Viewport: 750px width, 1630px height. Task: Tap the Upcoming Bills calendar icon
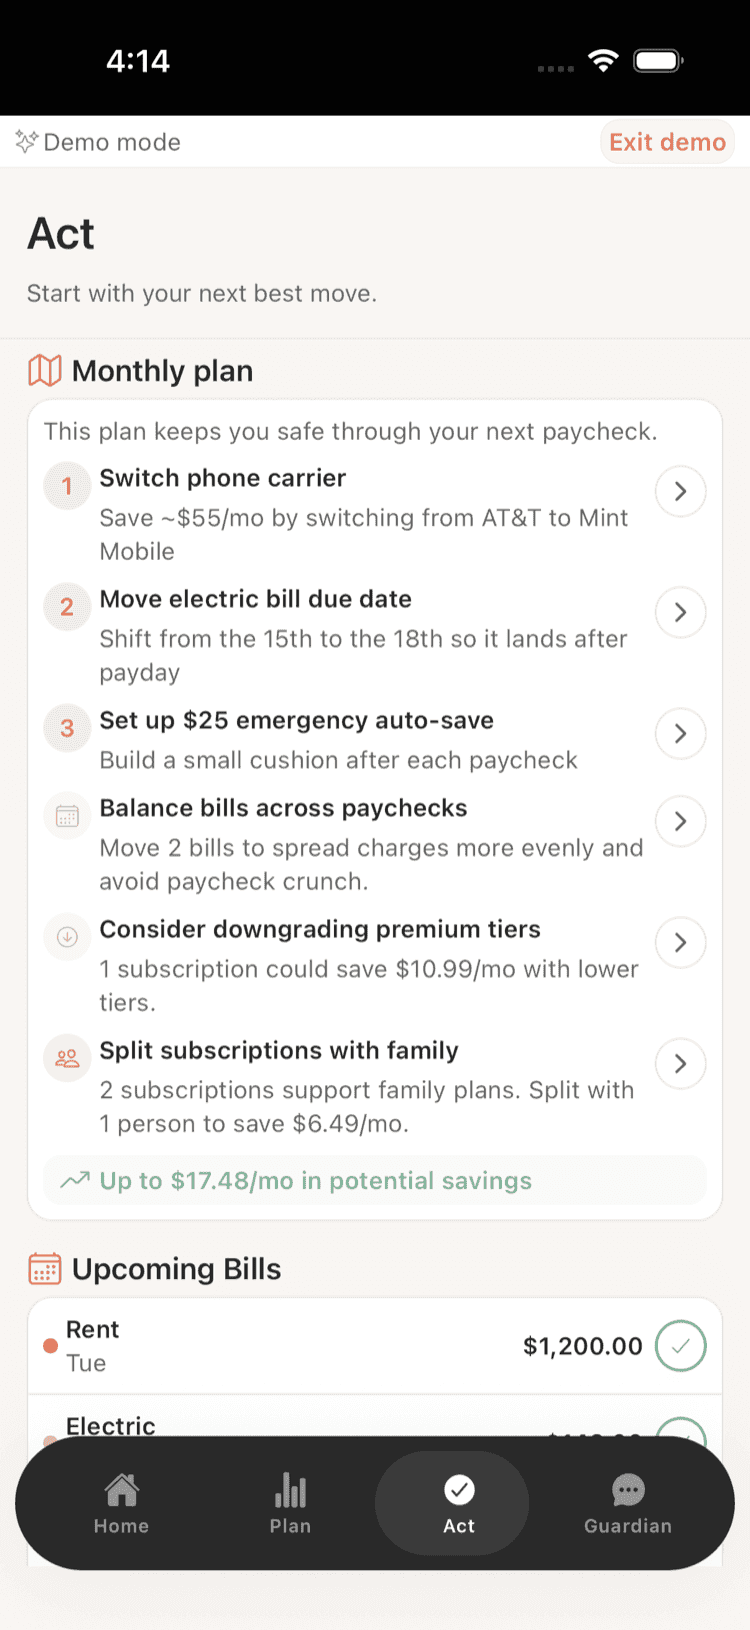pyautogui.click(x=45, y=1269)
